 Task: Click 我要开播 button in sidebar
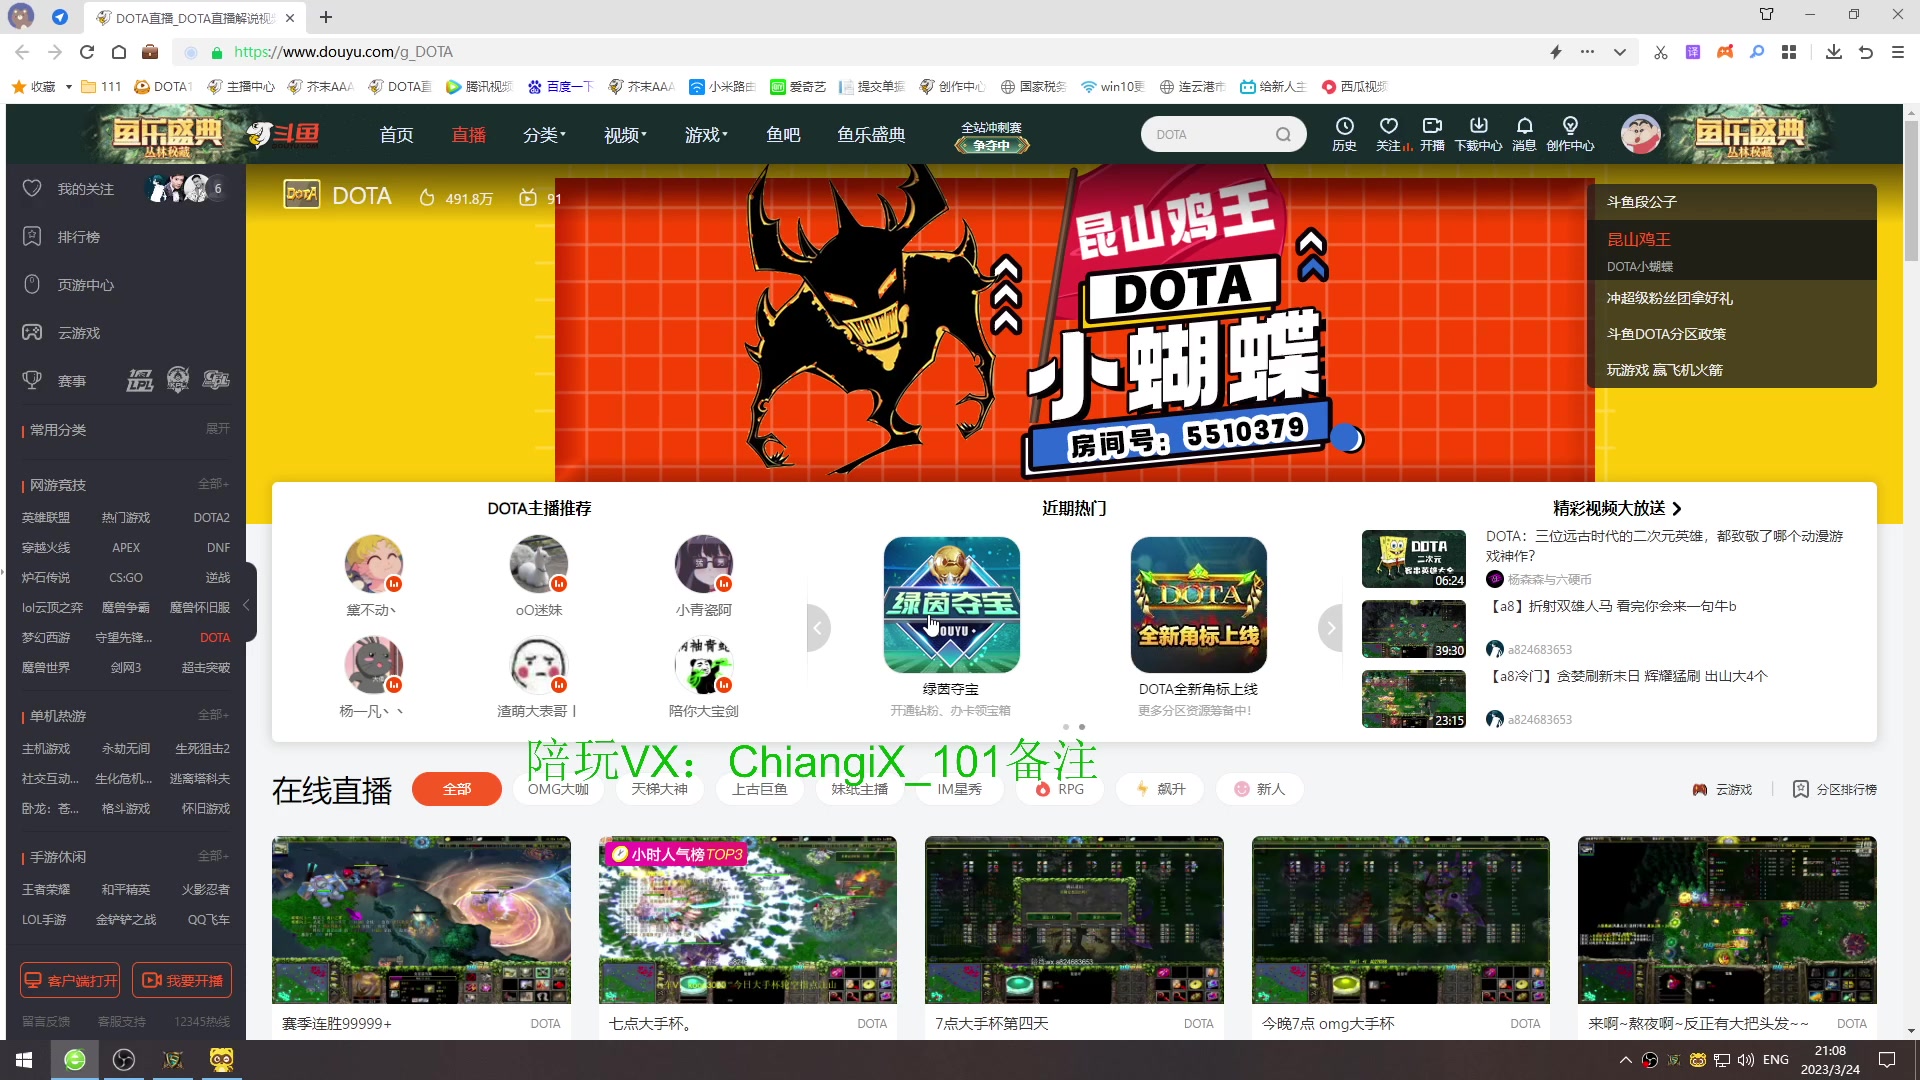point(182,980)
